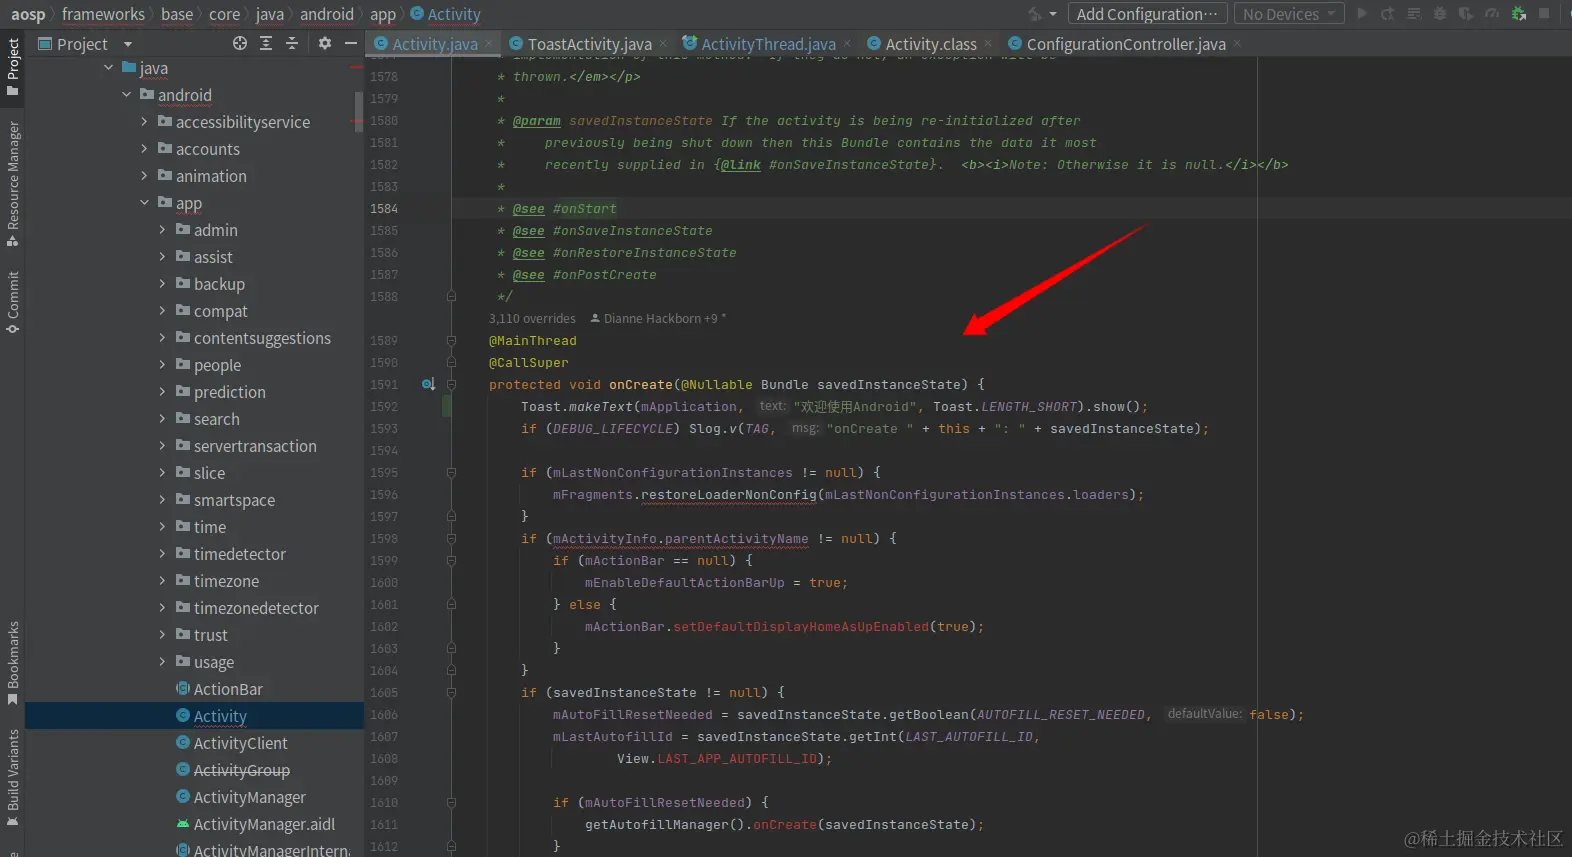Close the ConfigurationController.java tab
This screenshot has width=1572, height=857.
[x=1237, y=44]
